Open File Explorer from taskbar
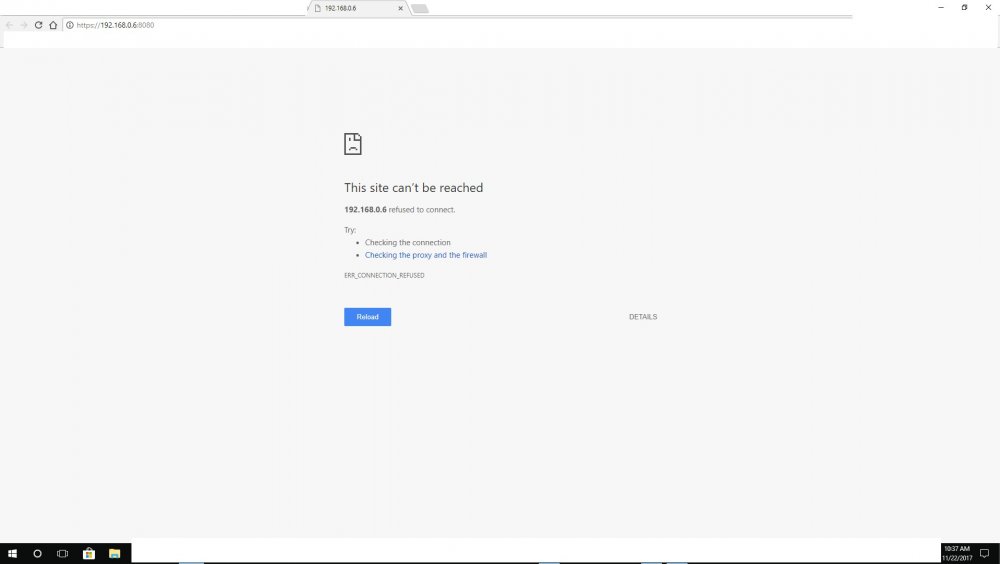Image resolution: width=1000 pixels, height=564 pixels. coord(114,553)
